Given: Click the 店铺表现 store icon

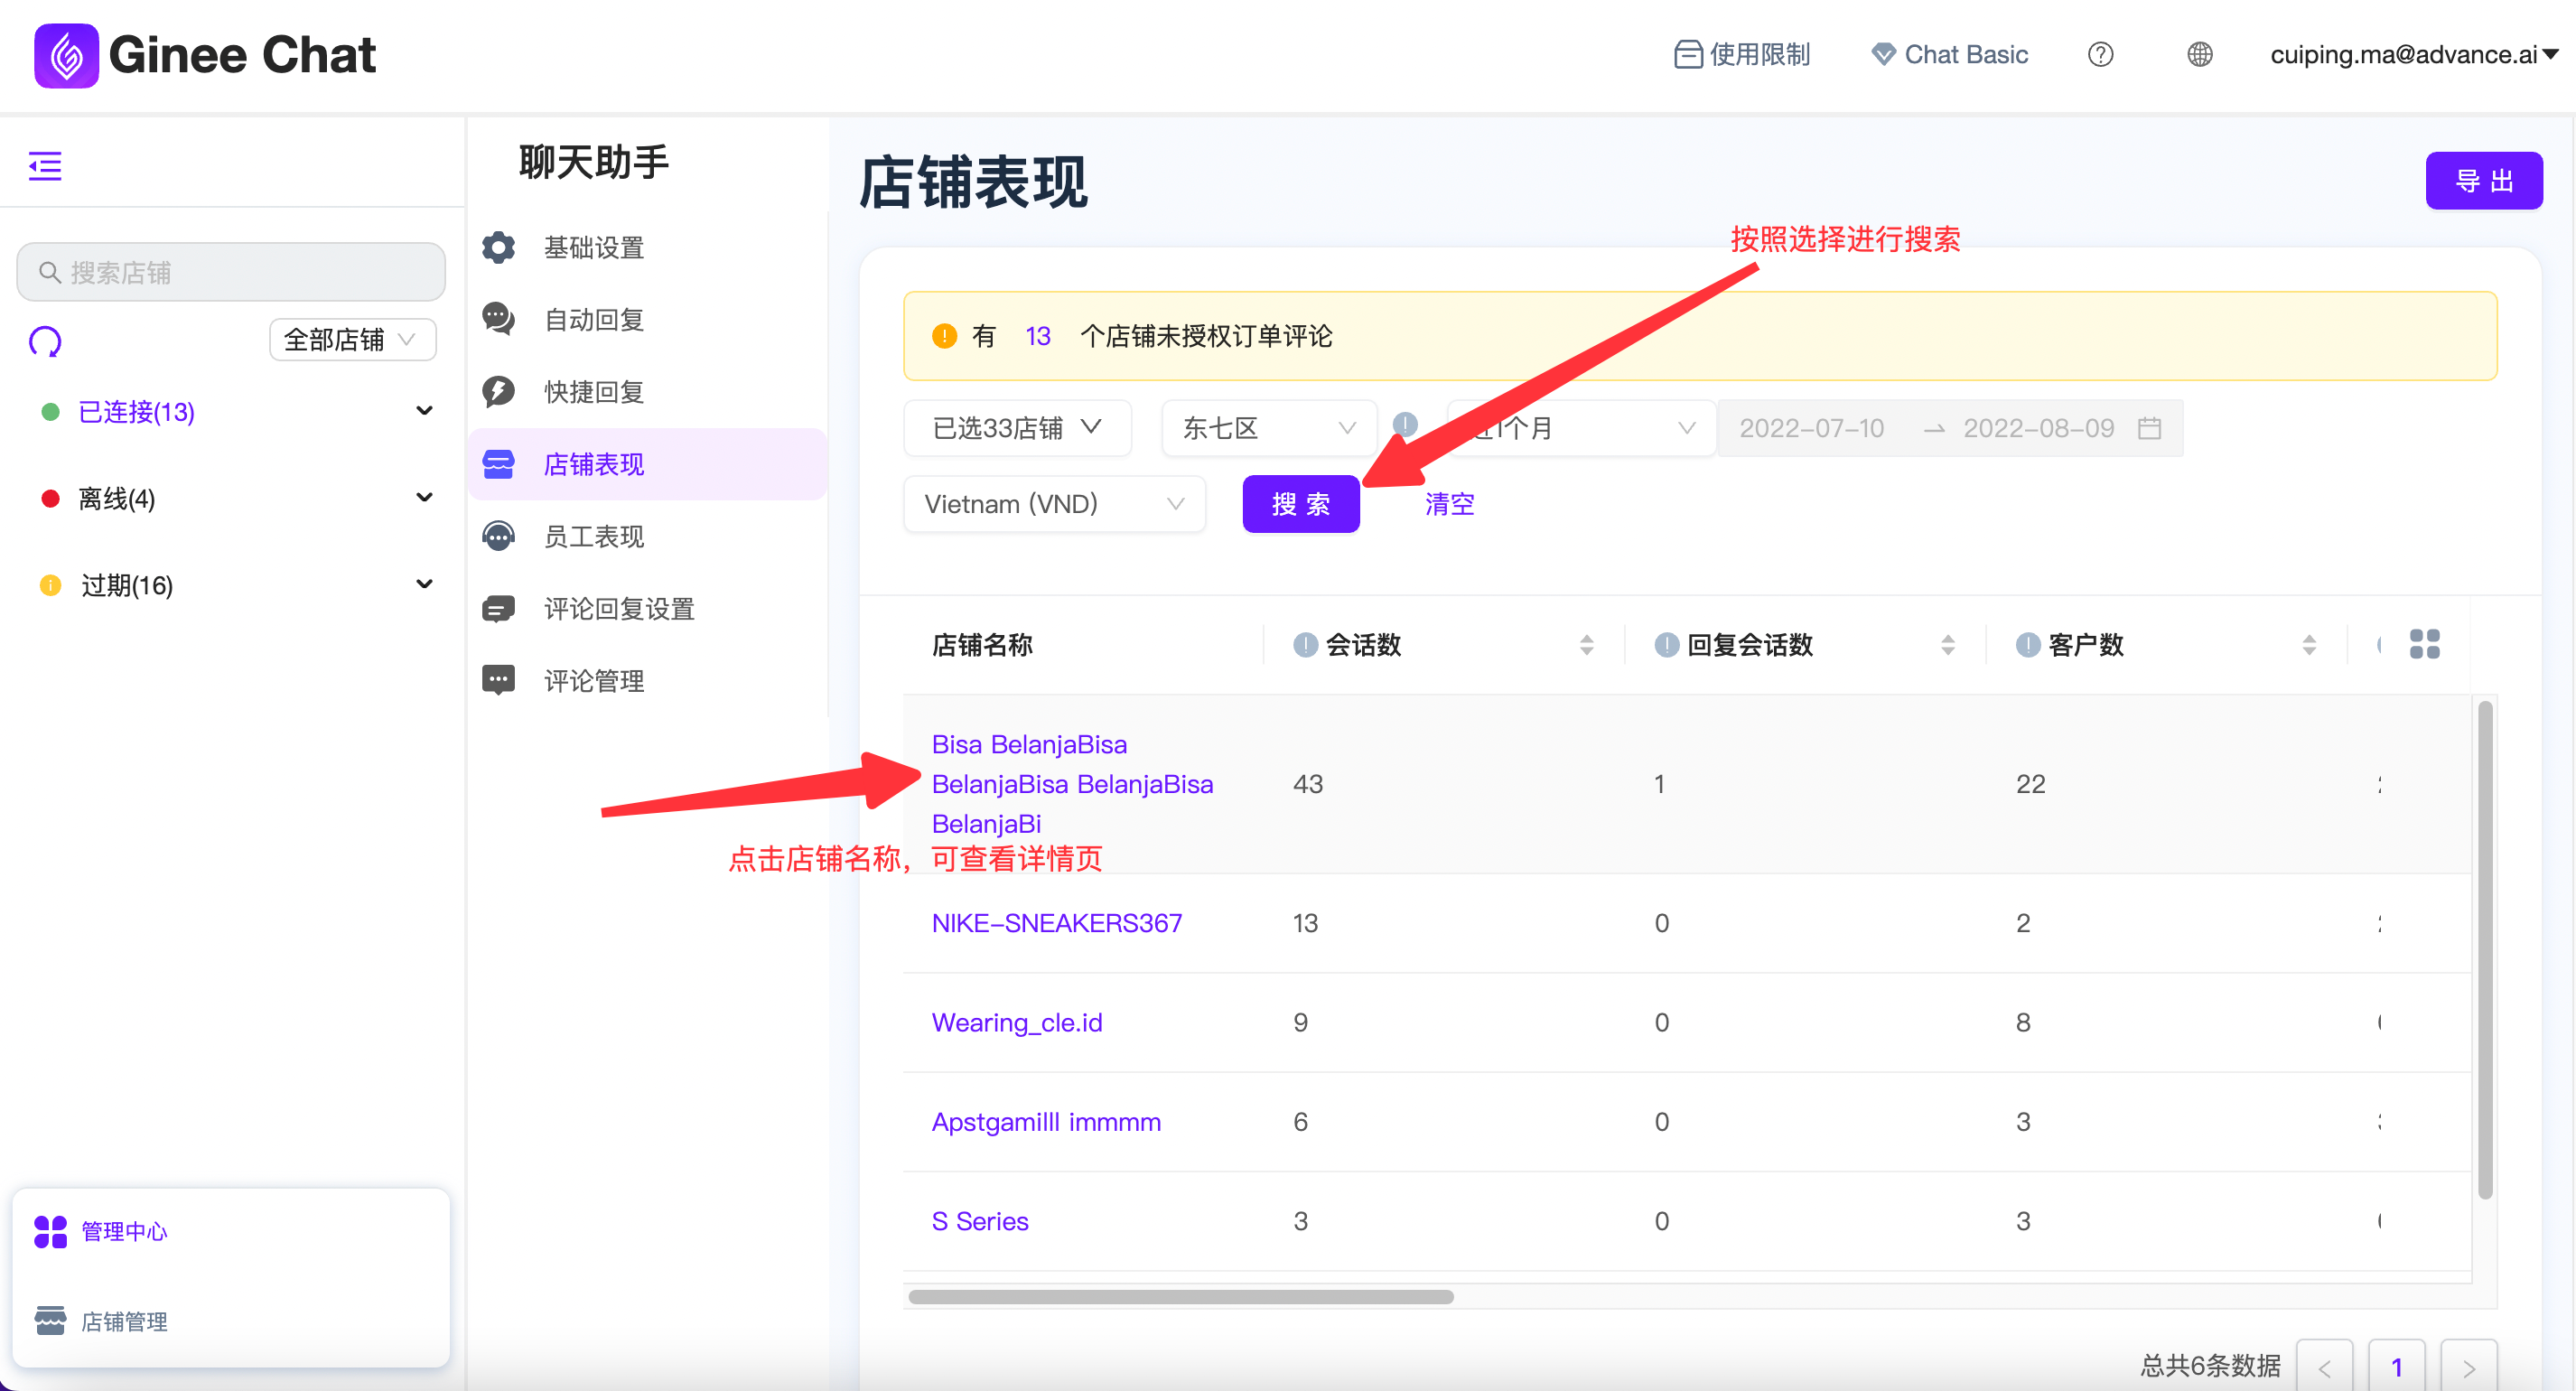Looking at the screenshot, I should (x=498, y=464).
